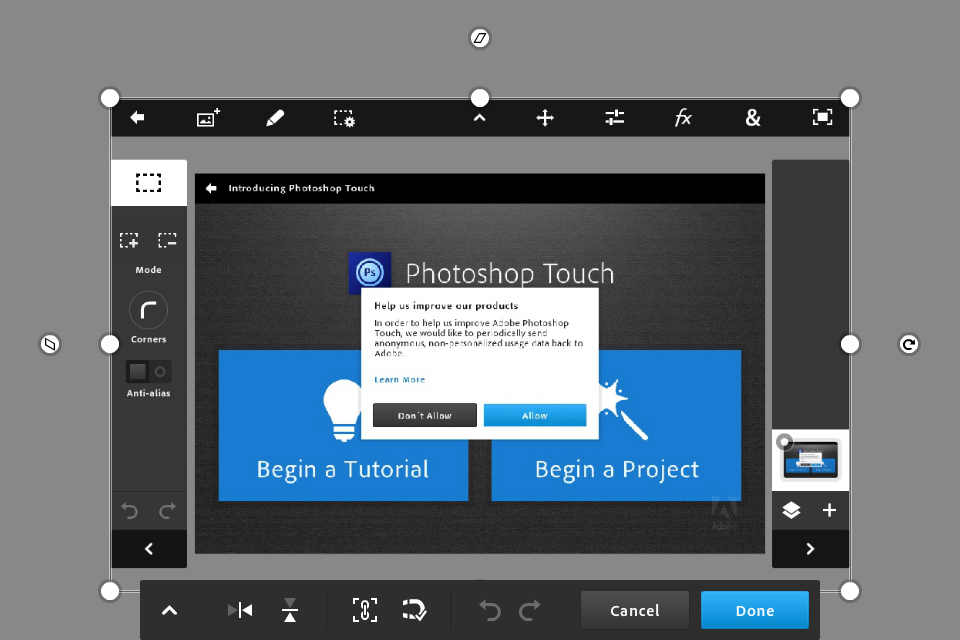Viewport: 960px width, 640px height.
Task: Toggle the Anti-alias switch
Action: (x=148, y=371)
